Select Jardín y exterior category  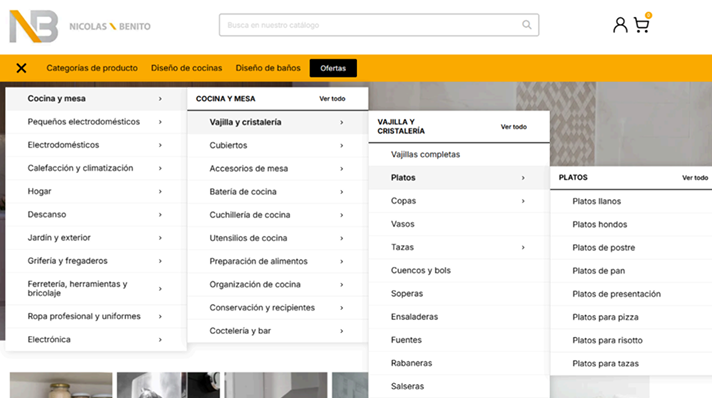[96, 238]
